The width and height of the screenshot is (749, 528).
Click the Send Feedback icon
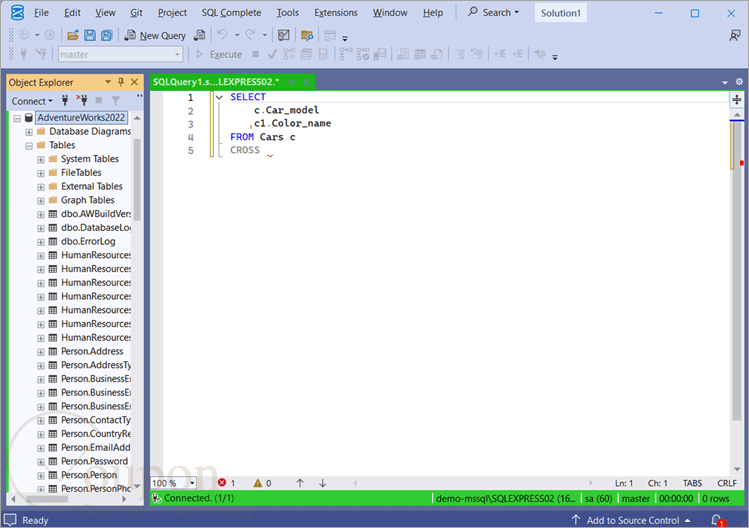click(735, 35)
